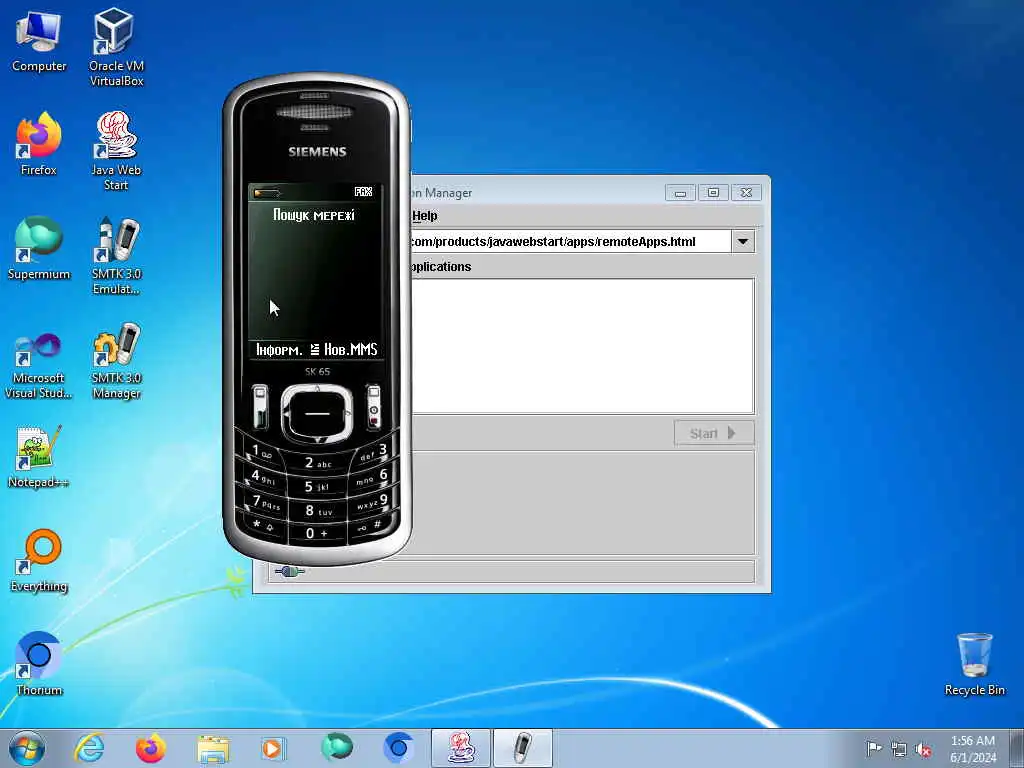This screenshot has width=1024, height=768.
Task: Select the Supermium desktop shortcut
Action: coord(39,248)
